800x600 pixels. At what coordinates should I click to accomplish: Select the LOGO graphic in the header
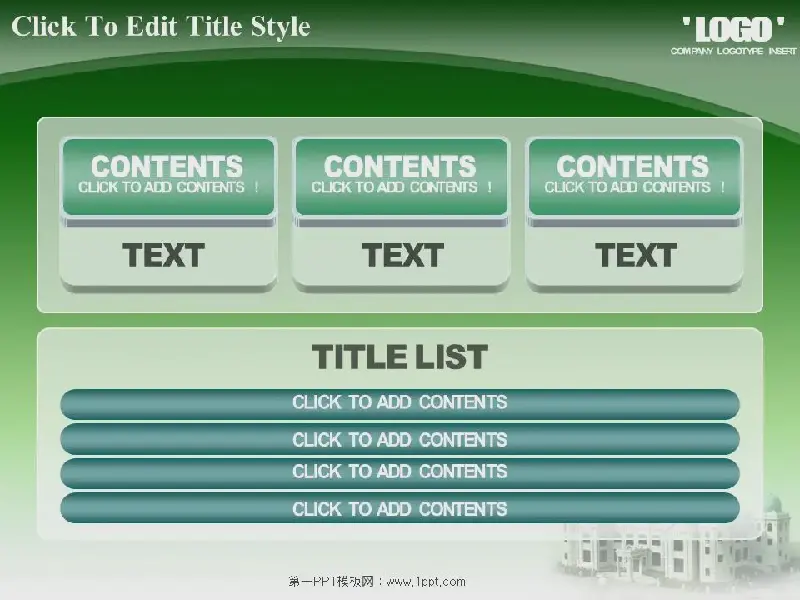tap(733, 28)
